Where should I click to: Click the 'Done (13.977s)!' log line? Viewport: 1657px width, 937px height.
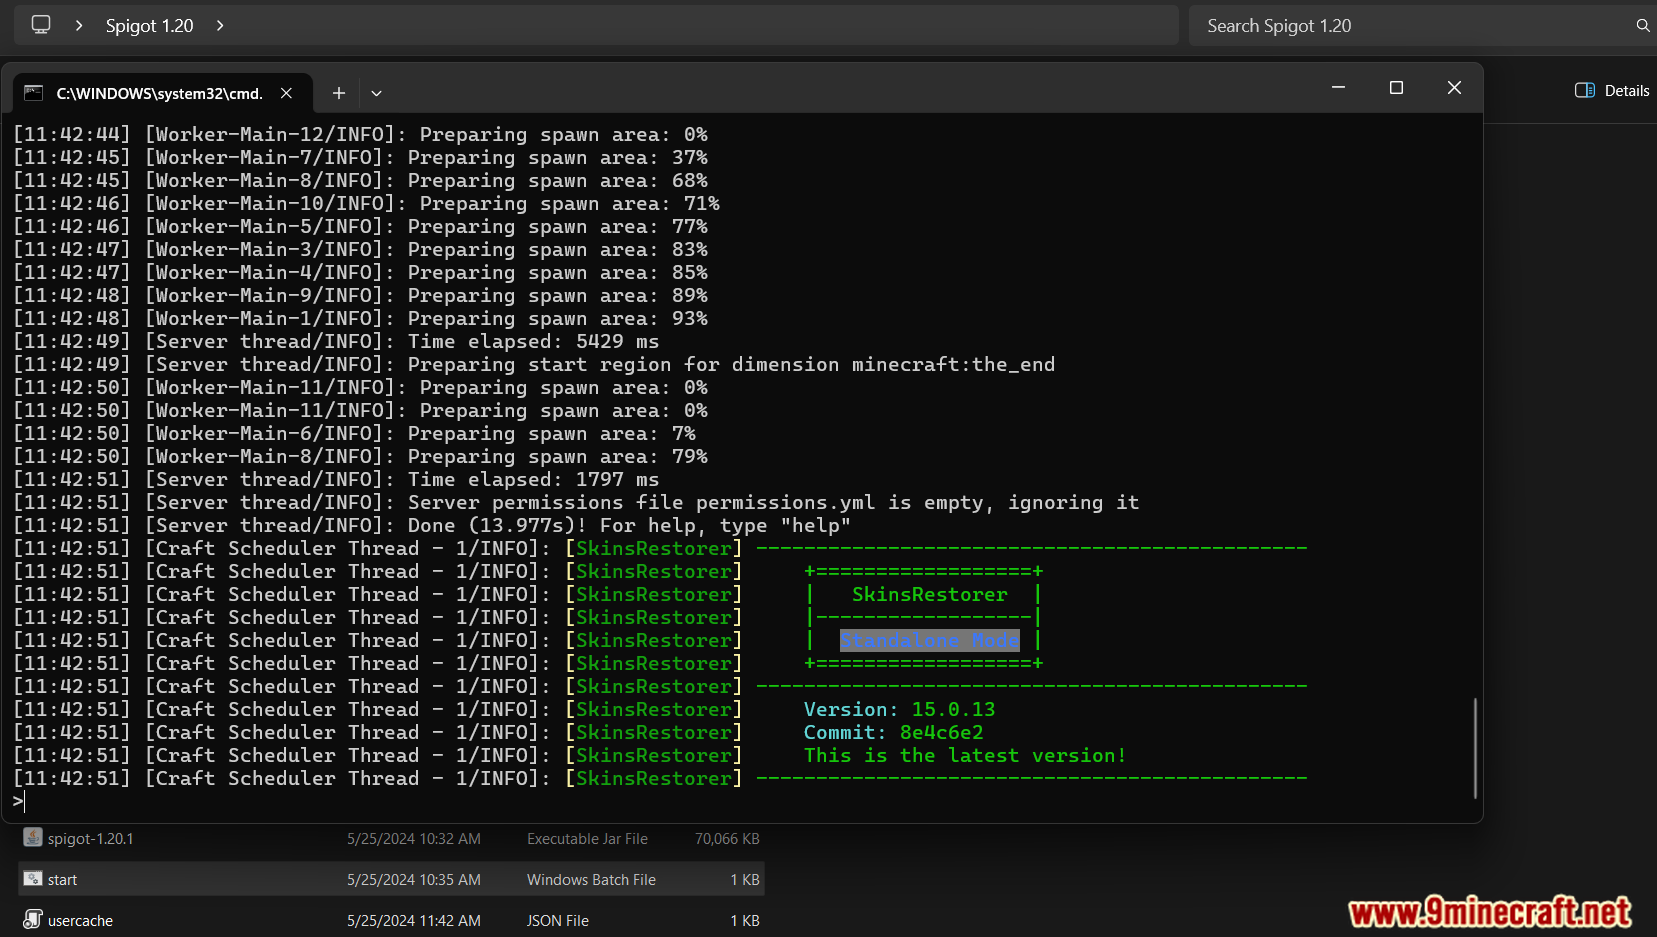432,526
